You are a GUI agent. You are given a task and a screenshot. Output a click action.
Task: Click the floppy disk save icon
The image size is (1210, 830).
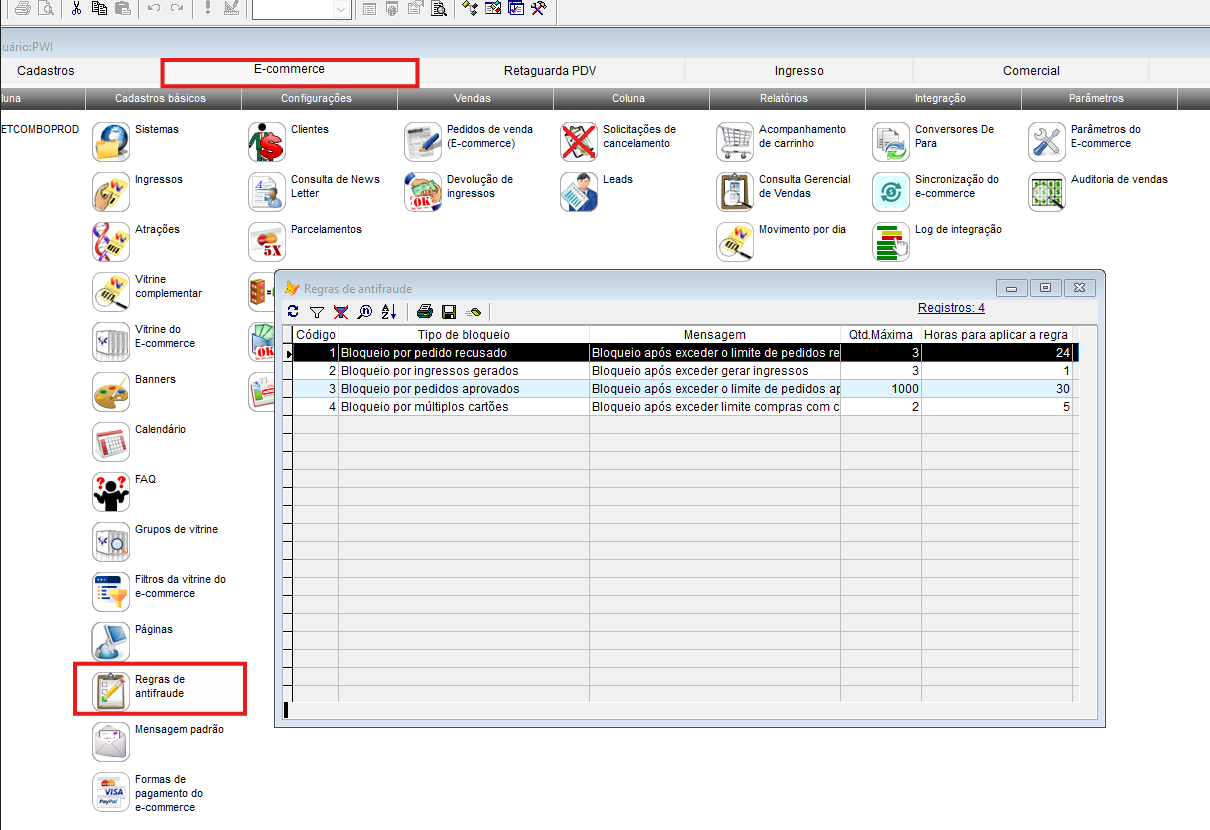point(449,312)
